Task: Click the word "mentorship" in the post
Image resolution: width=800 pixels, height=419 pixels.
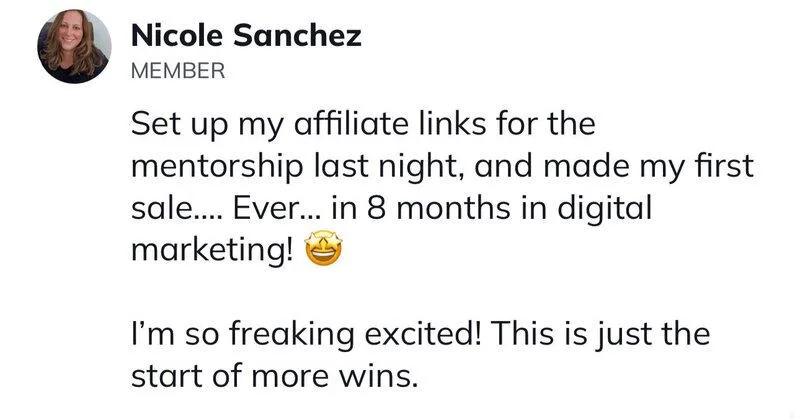Action: tap(217, 168)
